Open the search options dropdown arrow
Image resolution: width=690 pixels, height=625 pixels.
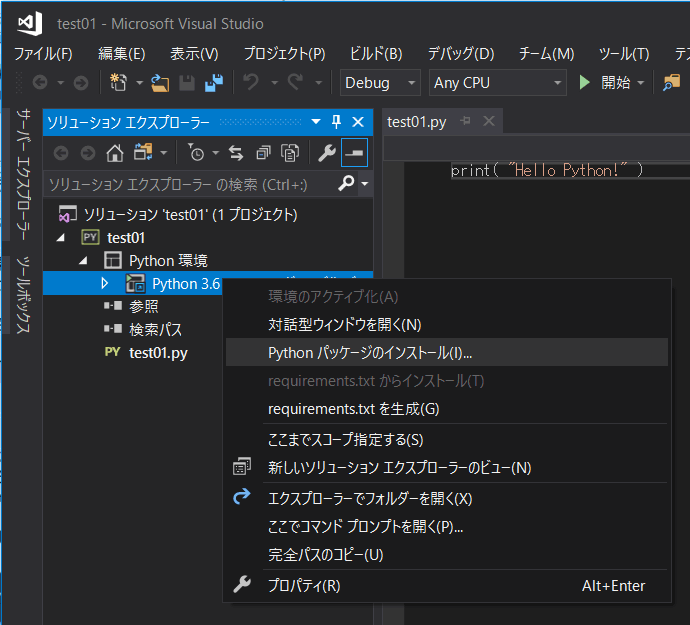point(365,184)
